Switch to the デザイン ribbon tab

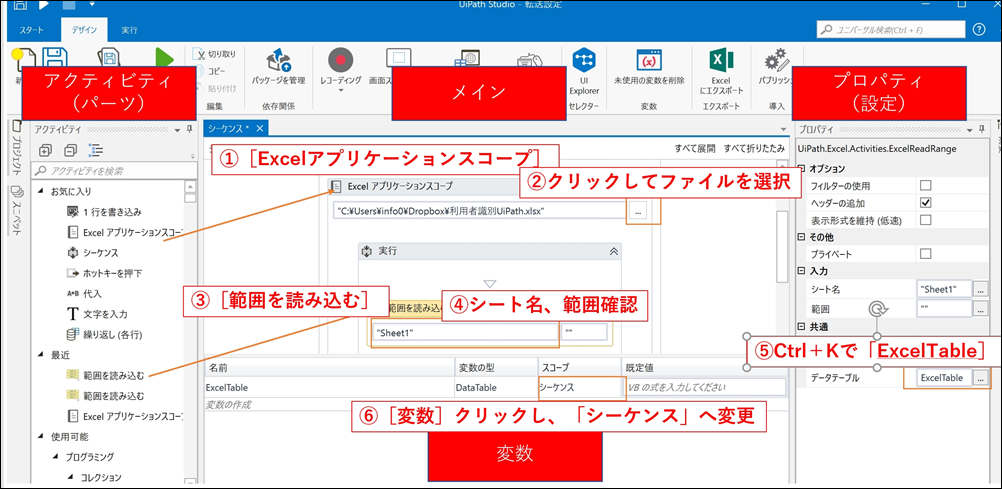[x=84, y=30]
